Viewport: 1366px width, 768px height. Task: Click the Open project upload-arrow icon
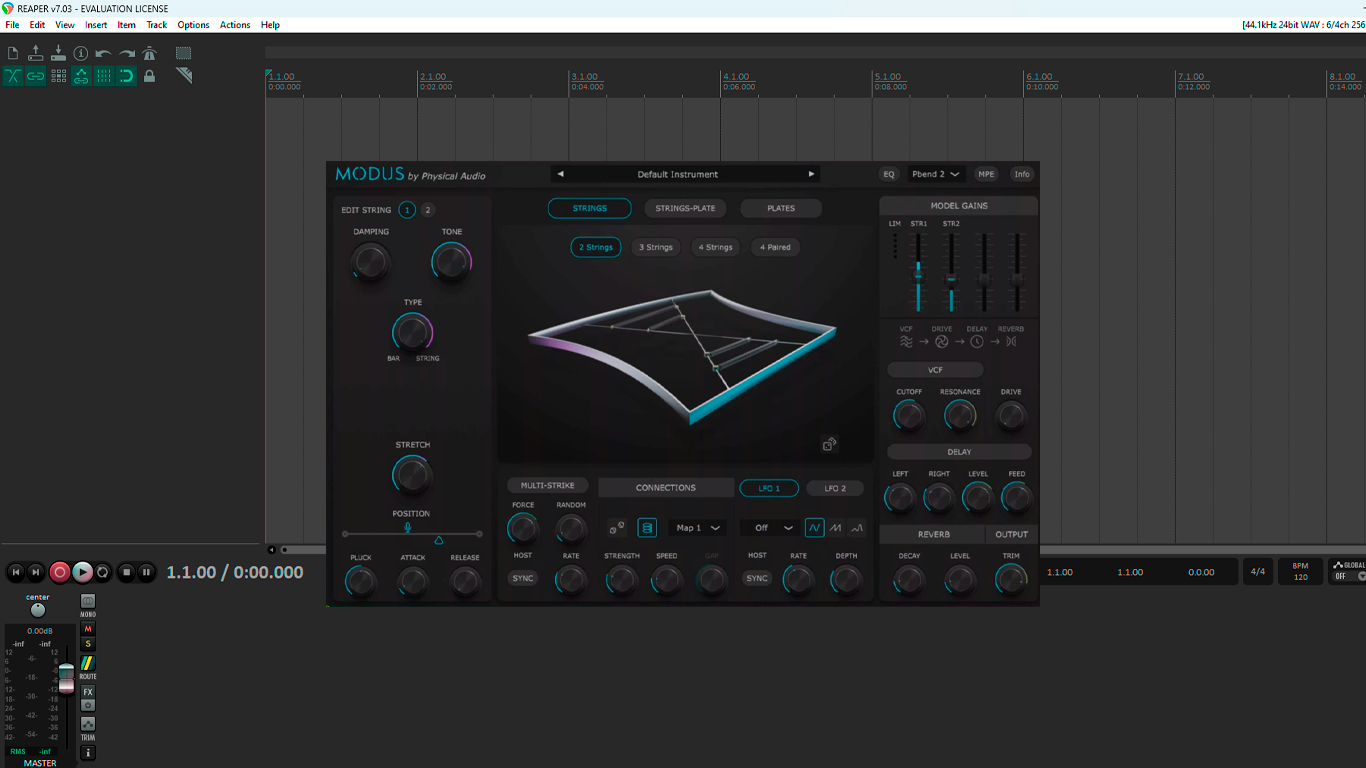35,53
